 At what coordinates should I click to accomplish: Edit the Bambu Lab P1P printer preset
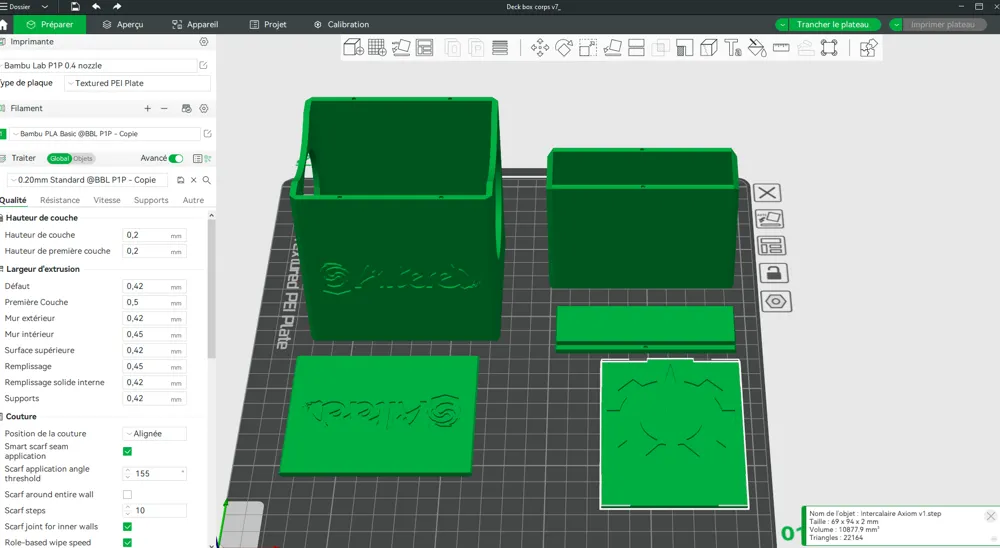(x=203, y=65)
